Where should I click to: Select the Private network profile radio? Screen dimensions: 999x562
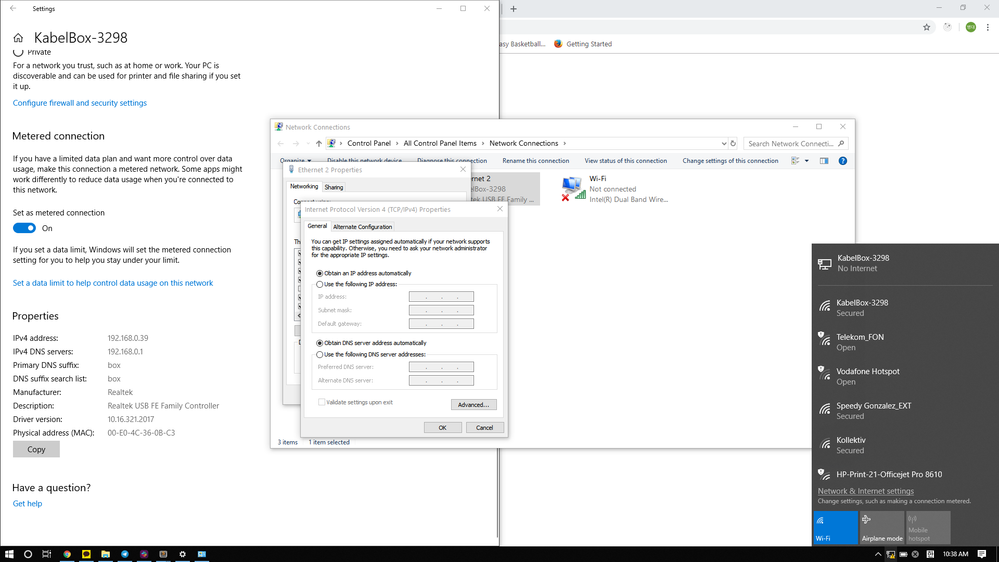click(18, 52)
